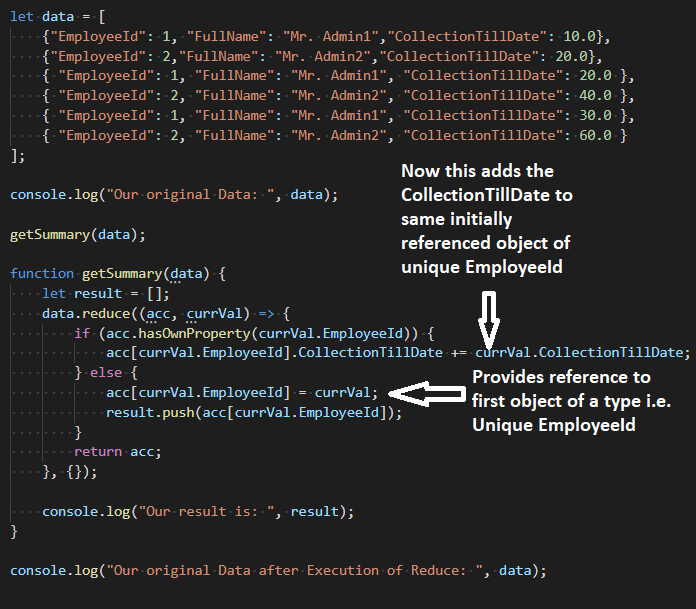The image size is (696, 609).
Task: Click the "function" keyword
Action: pos(42,273)
